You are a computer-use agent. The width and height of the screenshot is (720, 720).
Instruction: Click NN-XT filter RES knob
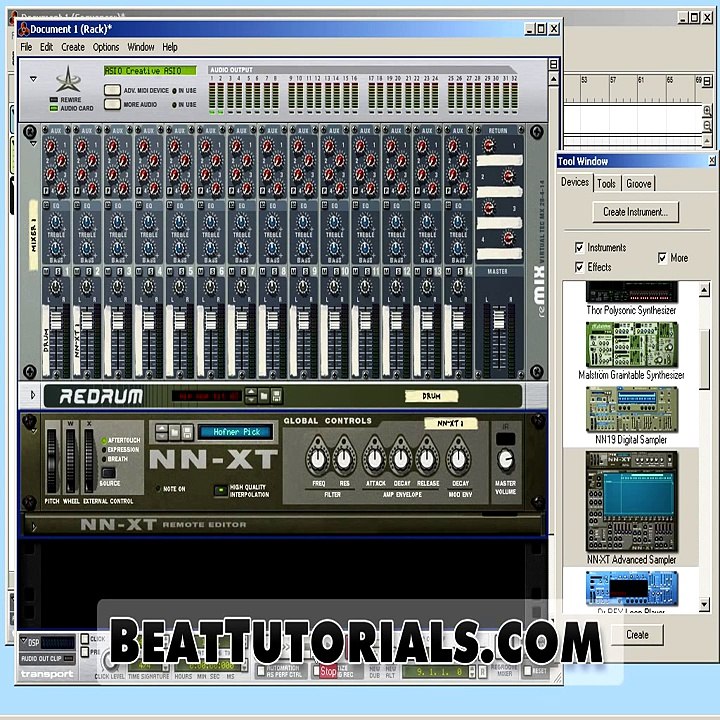tap(344, 458)
